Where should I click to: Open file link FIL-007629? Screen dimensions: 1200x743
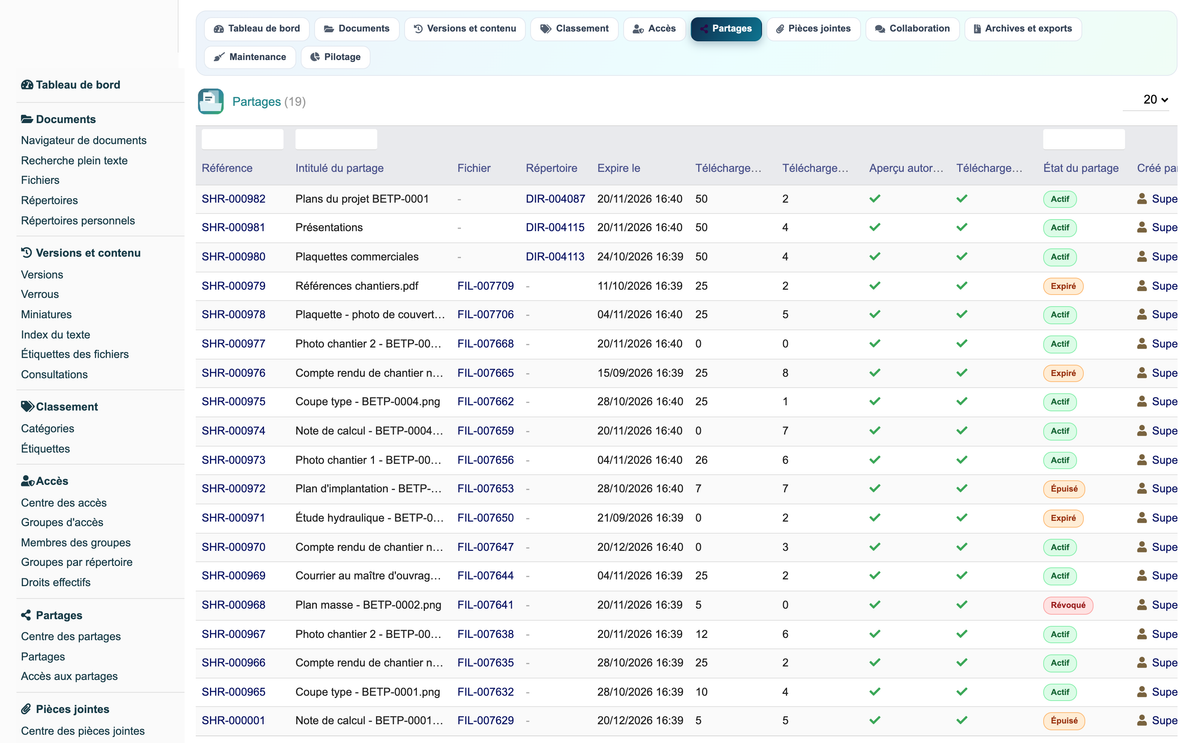coord(486,721)
